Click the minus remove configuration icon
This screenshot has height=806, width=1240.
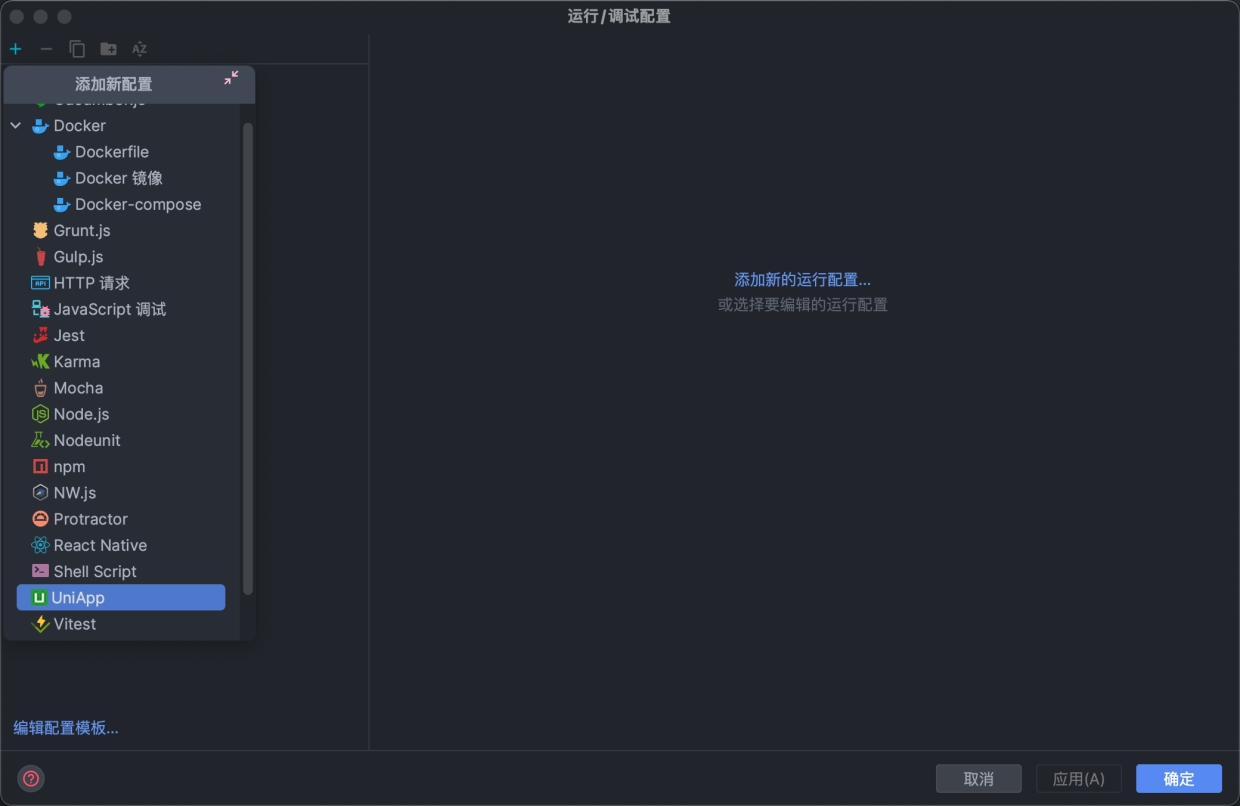click(46, 49)
